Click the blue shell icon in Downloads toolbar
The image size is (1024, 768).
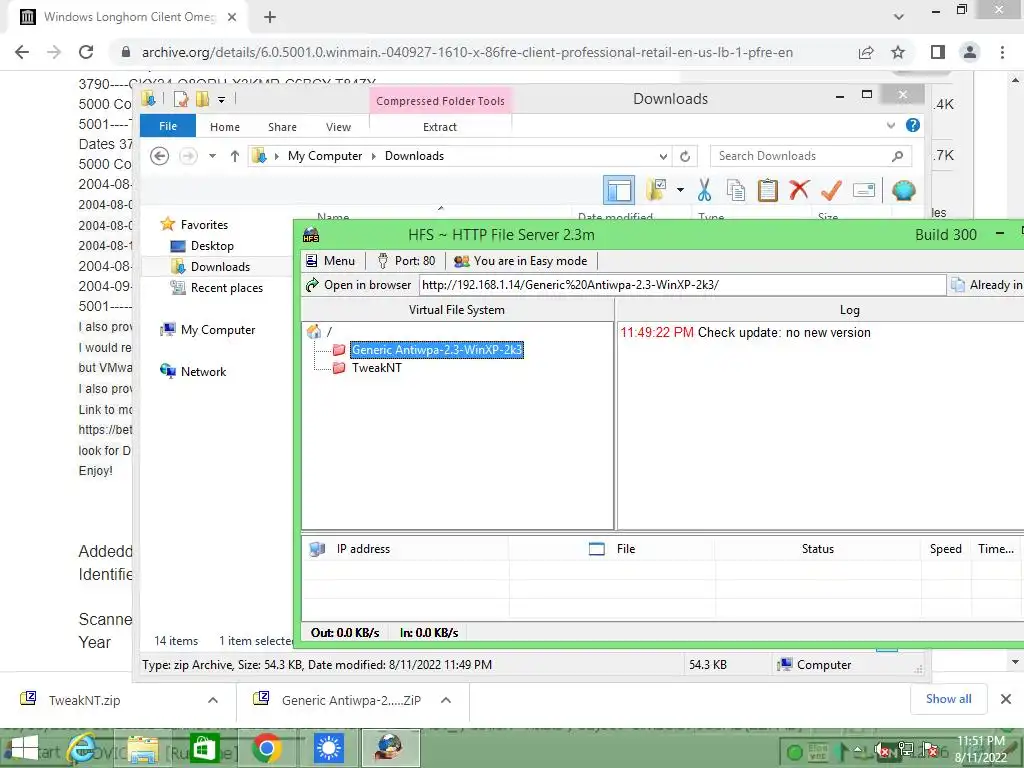(x=903, y=190)
